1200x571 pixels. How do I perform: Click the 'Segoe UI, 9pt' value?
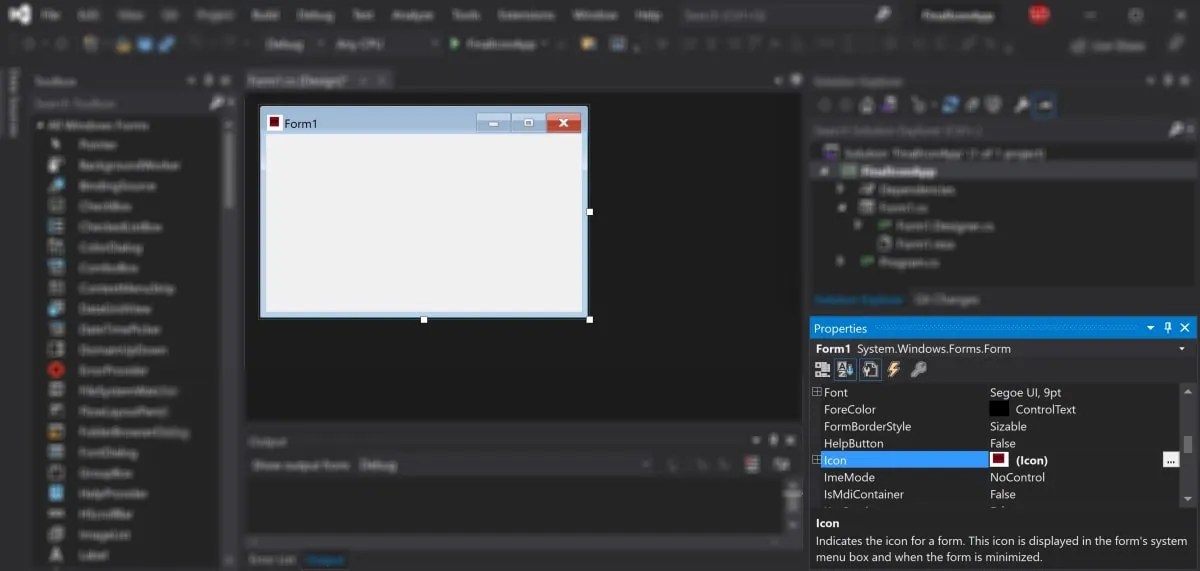[x=1026, y=392]
